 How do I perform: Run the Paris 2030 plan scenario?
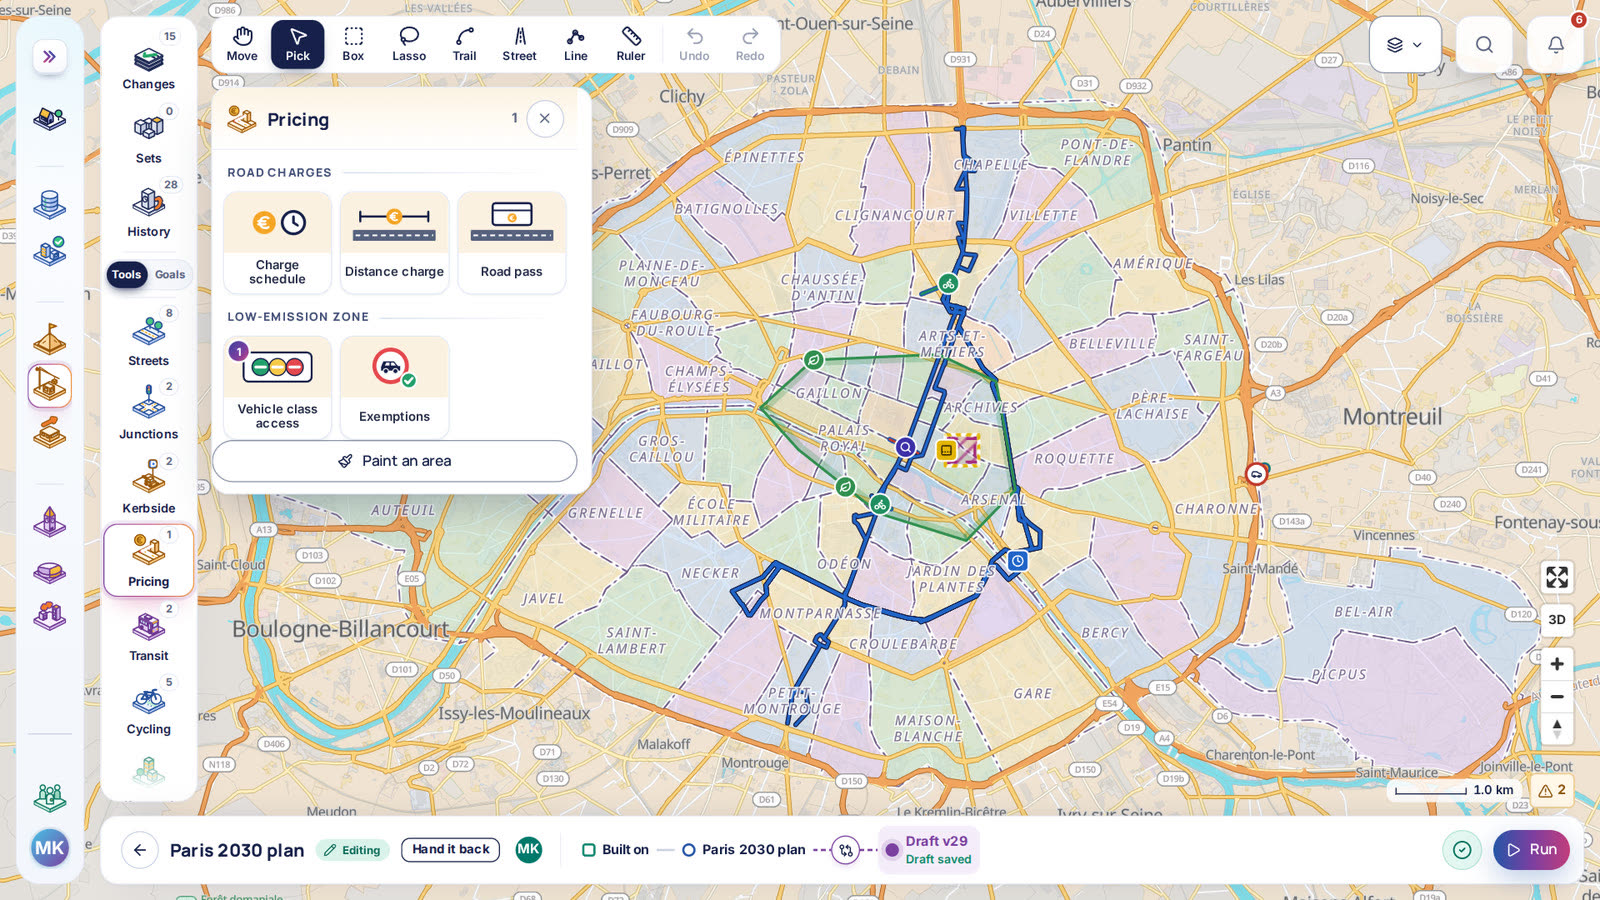click(x=1532, y=849)
